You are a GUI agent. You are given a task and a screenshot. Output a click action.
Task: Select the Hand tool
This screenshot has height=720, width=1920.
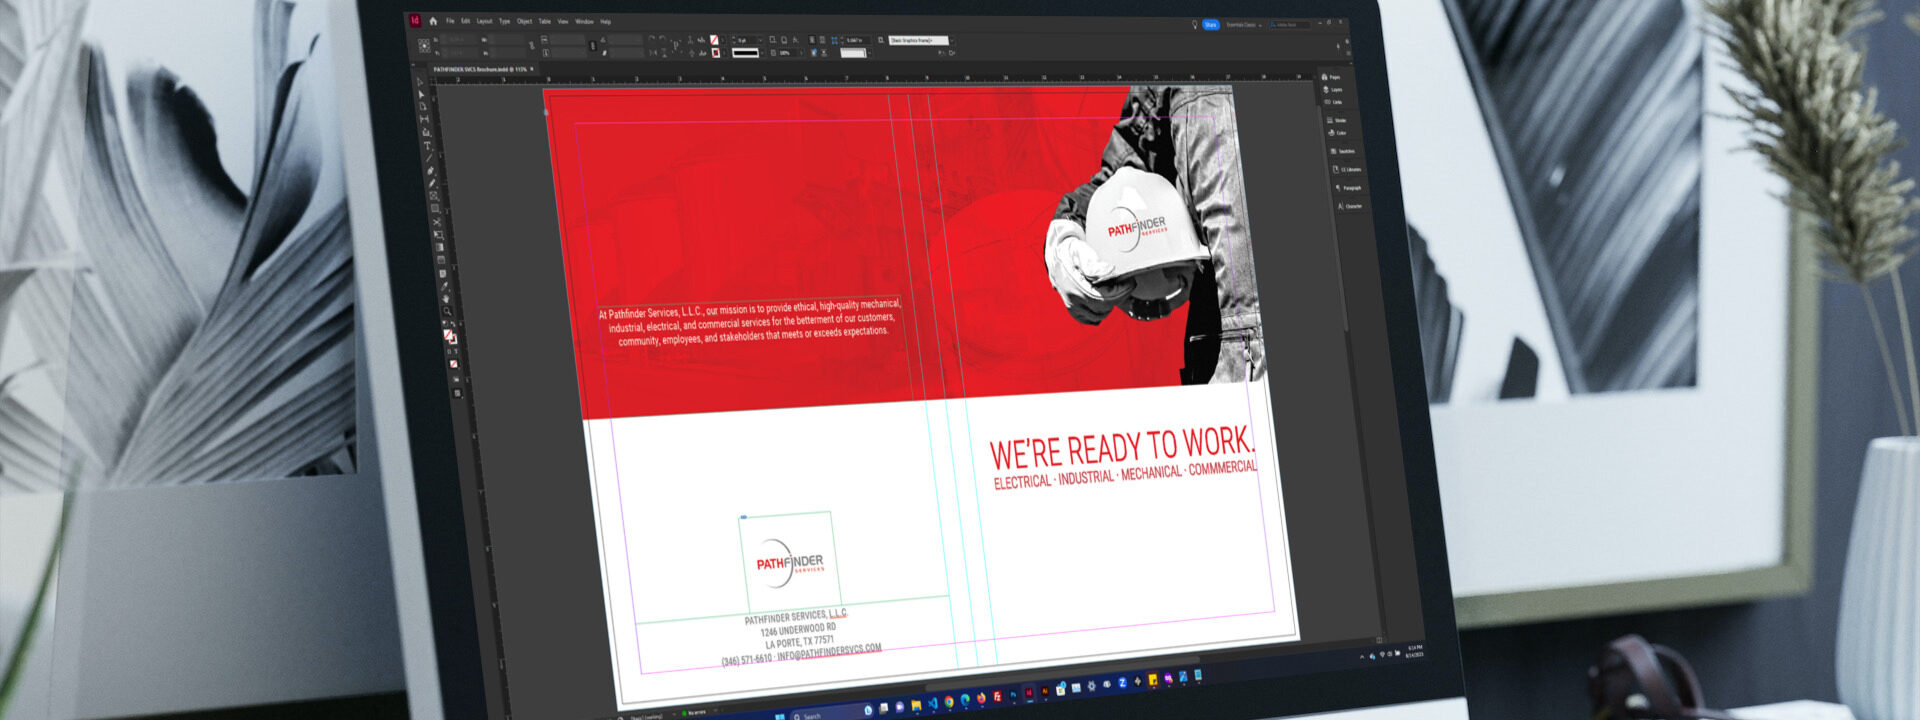(446, 299)
